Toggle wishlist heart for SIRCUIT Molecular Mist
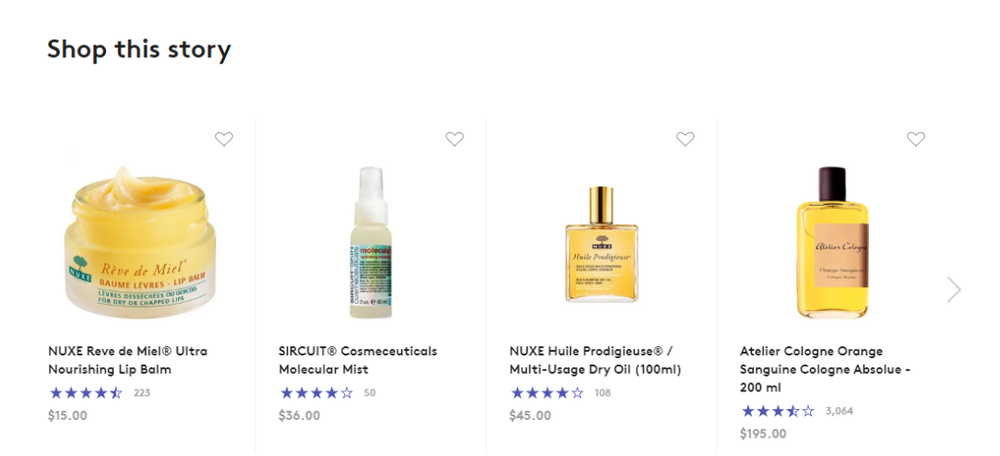1000x456 pixels. point(455,139)
